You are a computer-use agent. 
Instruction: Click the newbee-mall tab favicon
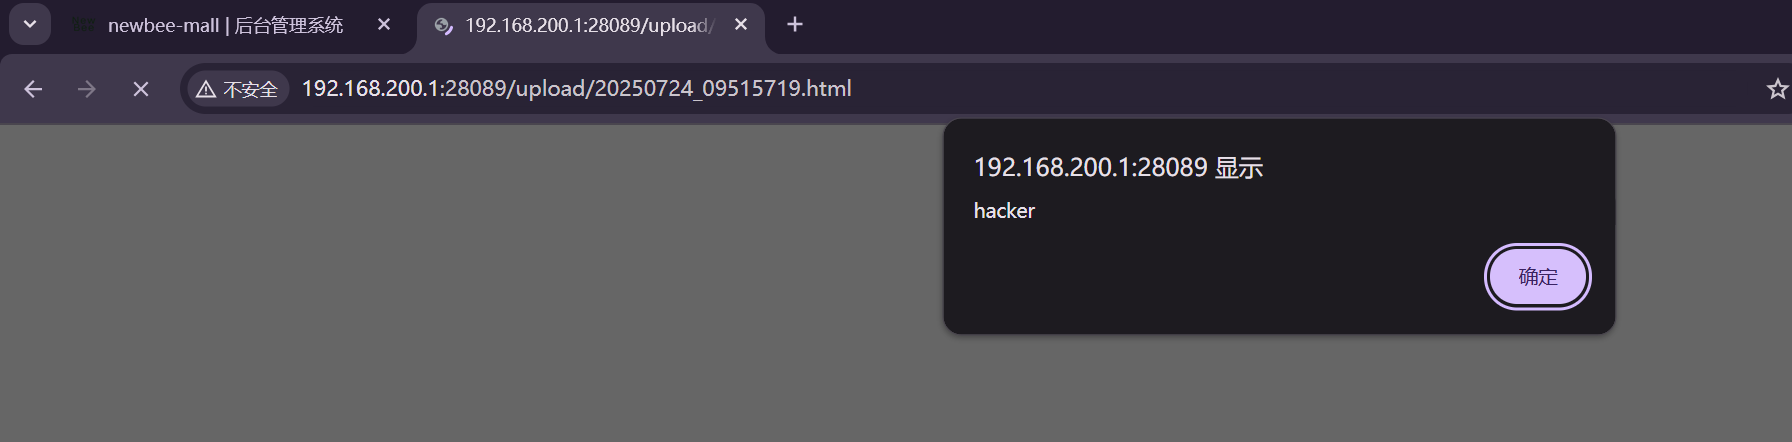click(x=84, y=25)
